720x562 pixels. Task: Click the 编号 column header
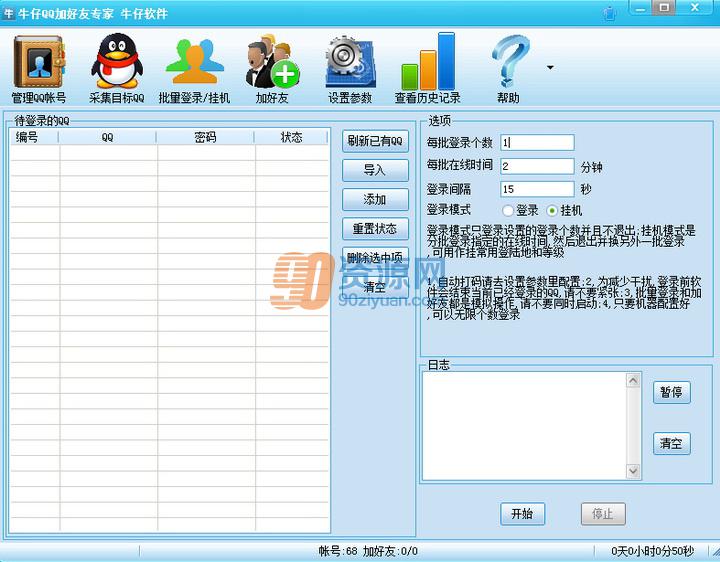[x=34, y=137]
